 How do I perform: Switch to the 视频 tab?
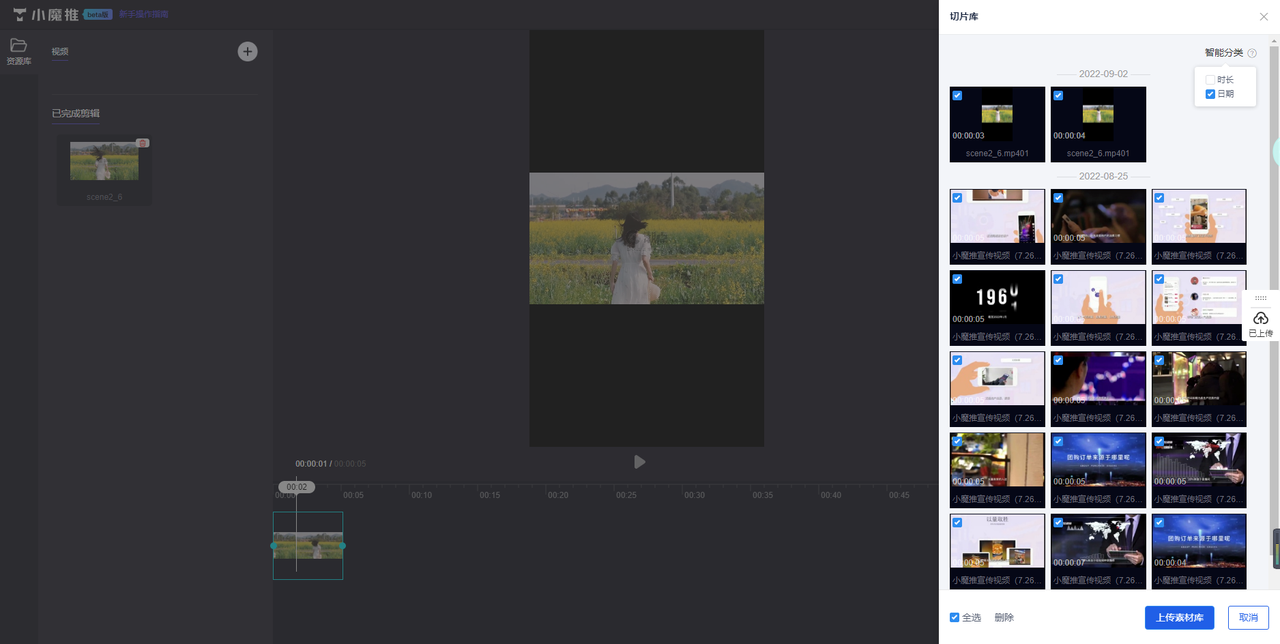(x=60, y=52)
